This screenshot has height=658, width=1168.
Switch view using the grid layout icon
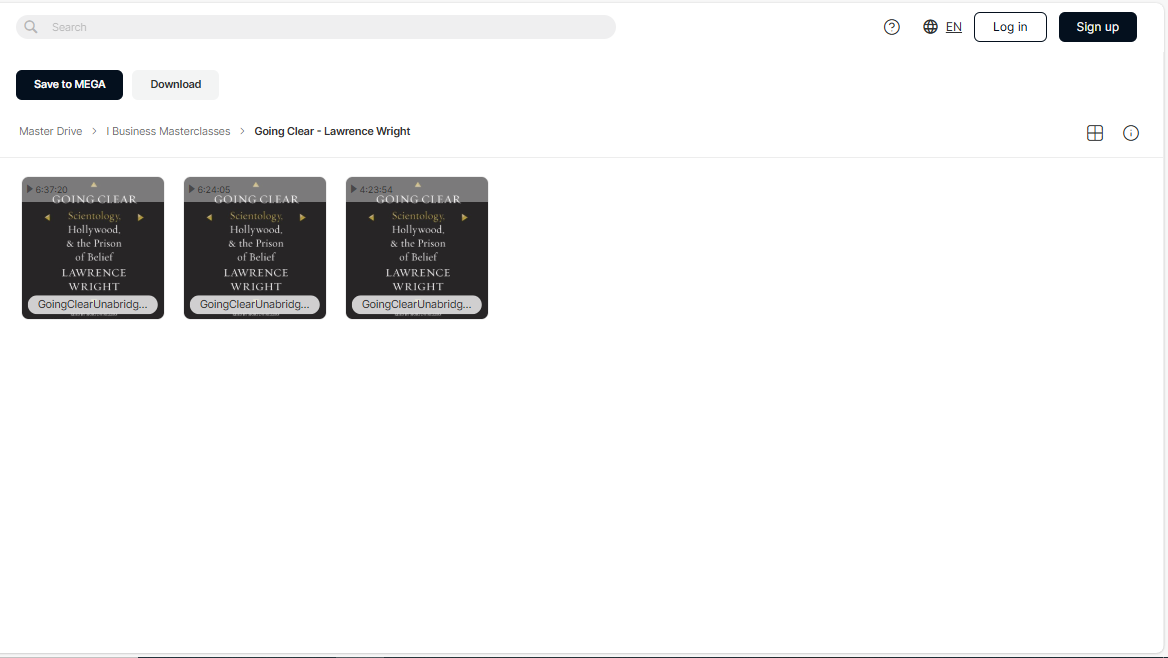tap(1095, 133)
